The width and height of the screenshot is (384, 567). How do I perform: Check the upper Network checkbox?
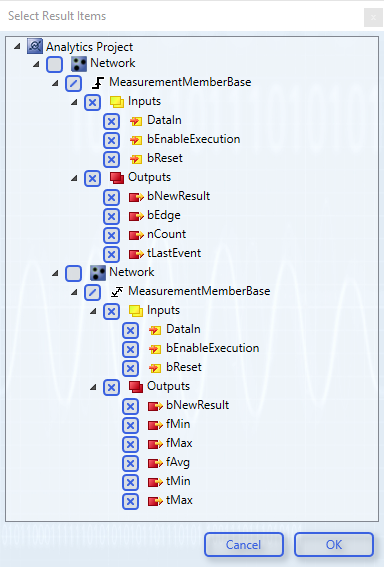coord(55,64)
